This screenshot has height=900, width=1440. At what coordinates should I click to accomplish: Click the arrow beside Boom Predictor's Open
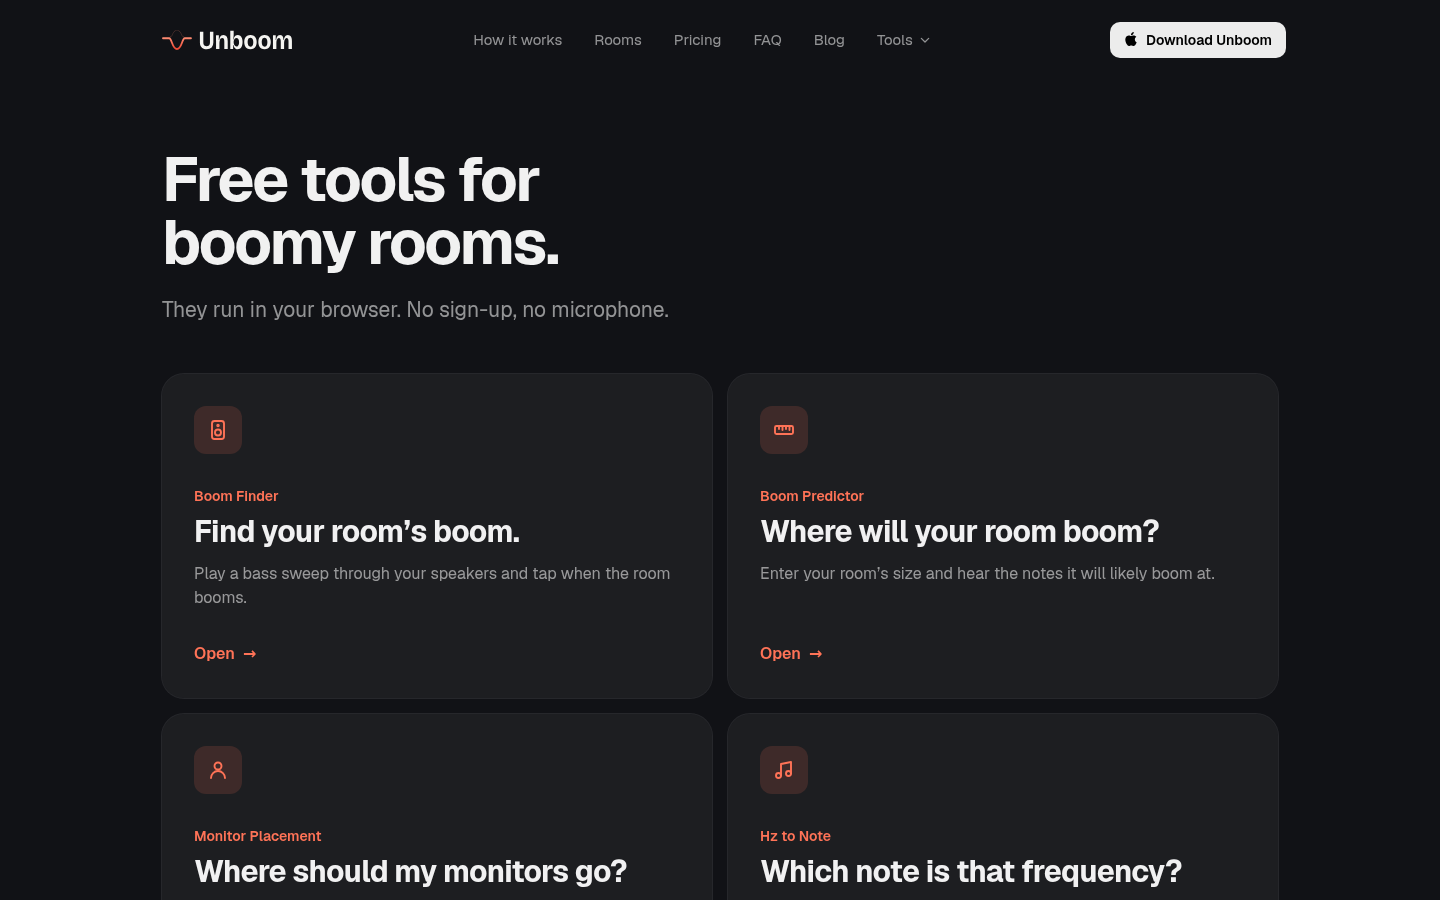816,654
